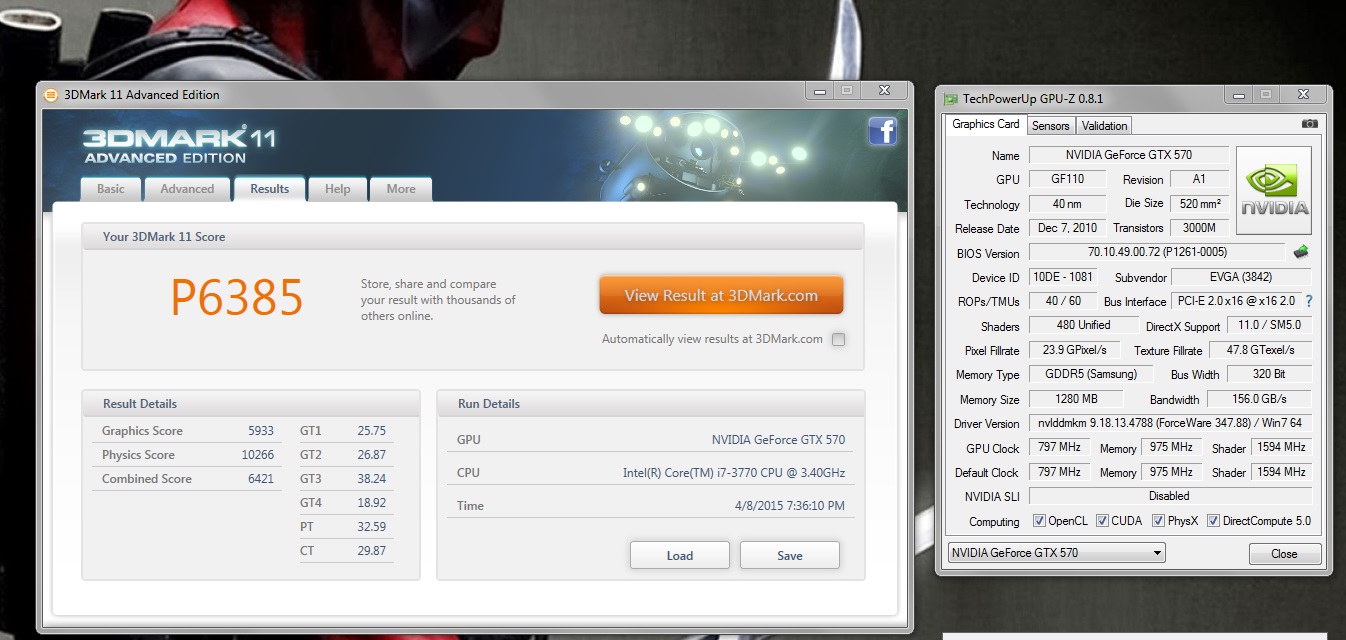Click the Release Date field Dec 7, 2010
The height and width of the screenshot is (640, 1346).
coord(1067,228)
